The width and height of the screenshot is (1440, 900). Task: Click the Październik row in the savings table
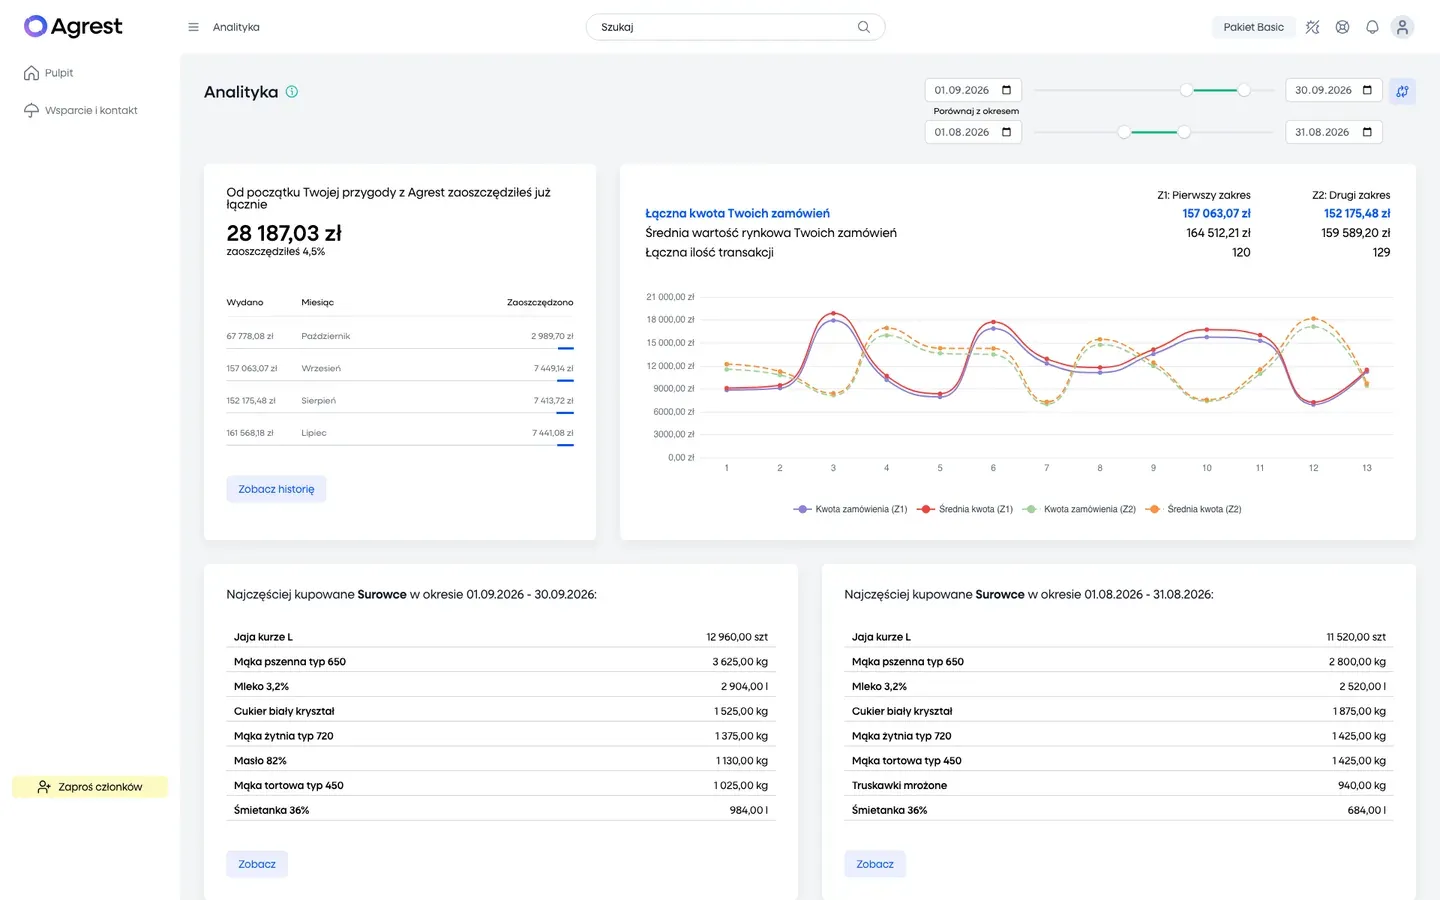(400, 336)
